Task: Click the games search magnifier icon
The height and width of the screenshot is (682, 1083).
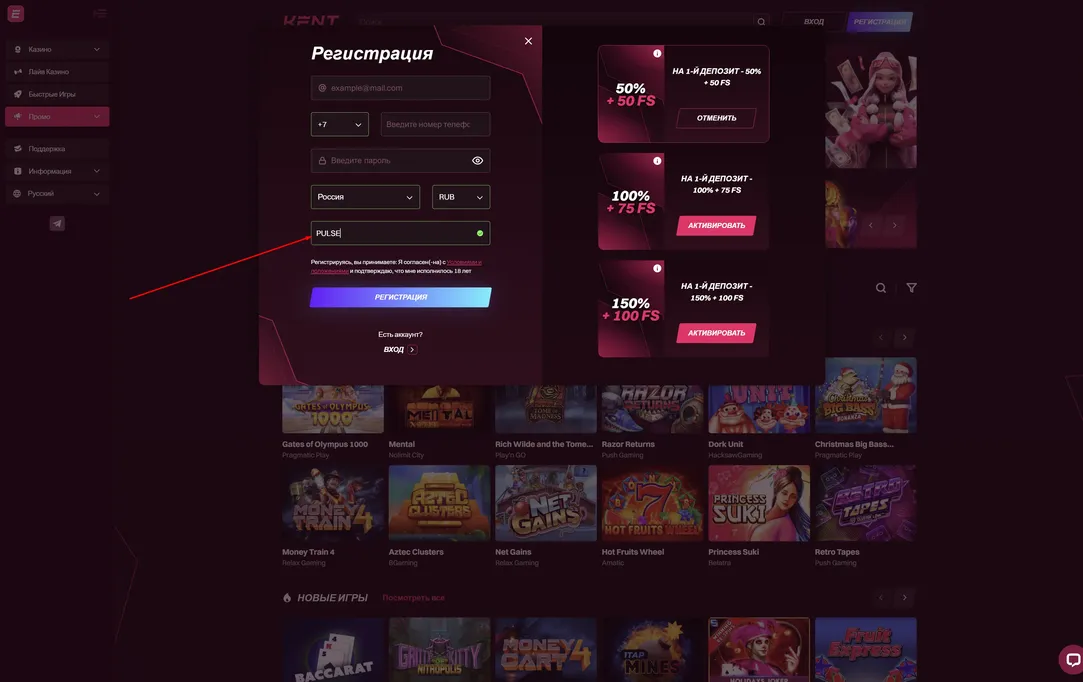Action: (881, 288)
